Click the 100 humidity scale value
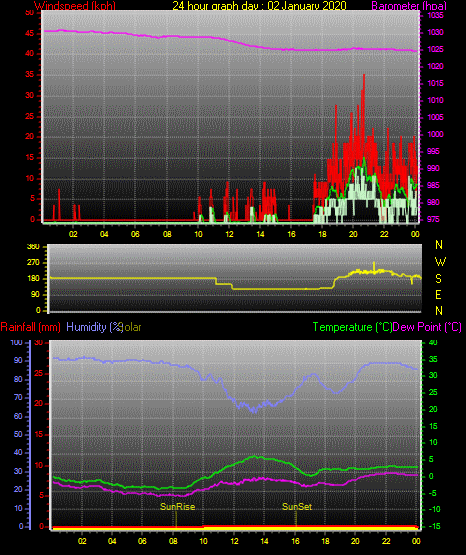This screenshot has height=555, width=466. point(17,342)
